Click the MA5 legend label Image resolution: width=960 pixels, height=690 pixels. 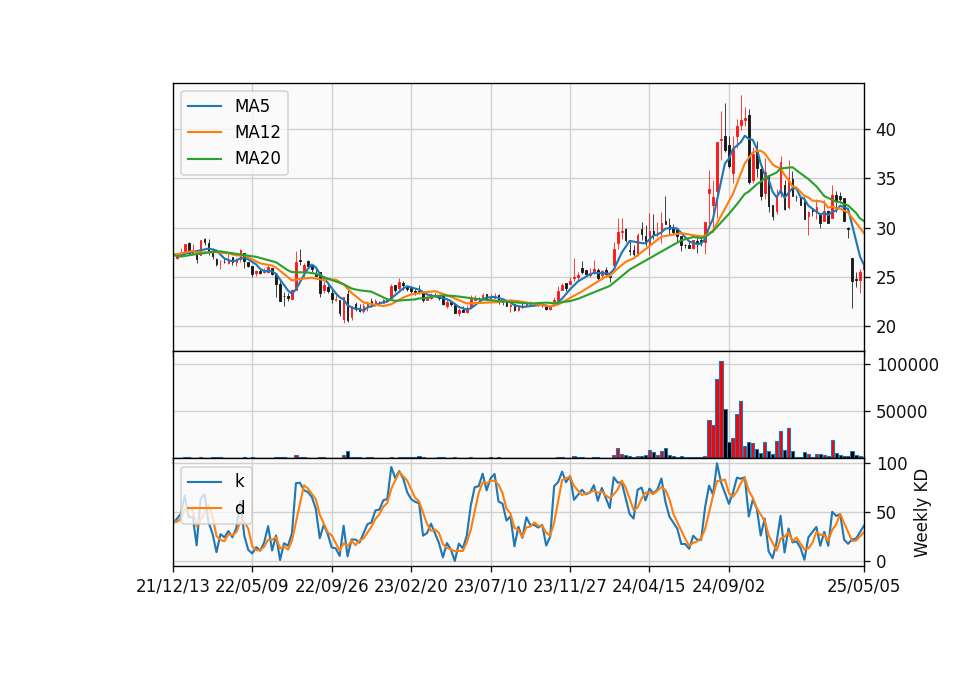[252, 106]
